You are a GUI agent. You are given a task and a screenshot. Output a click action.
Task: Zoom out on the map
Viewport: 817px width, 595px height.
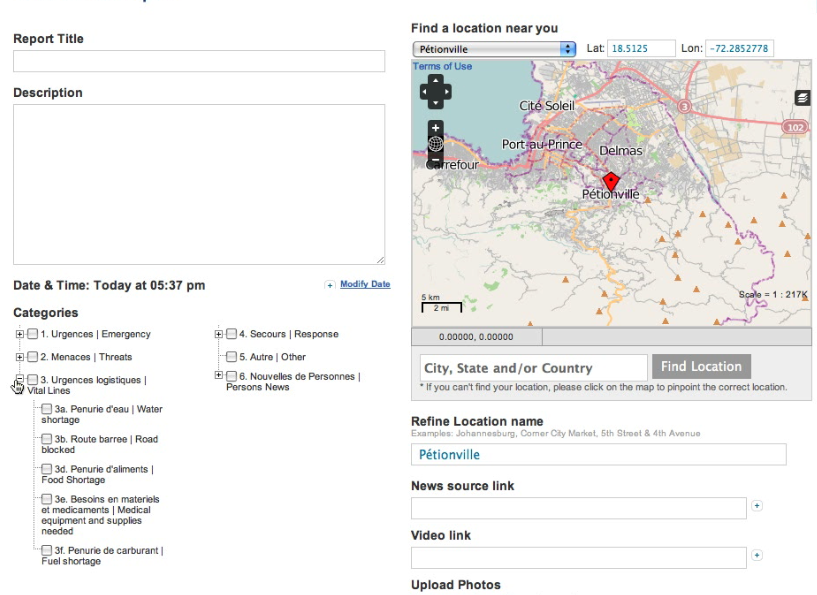click(435, 161)
